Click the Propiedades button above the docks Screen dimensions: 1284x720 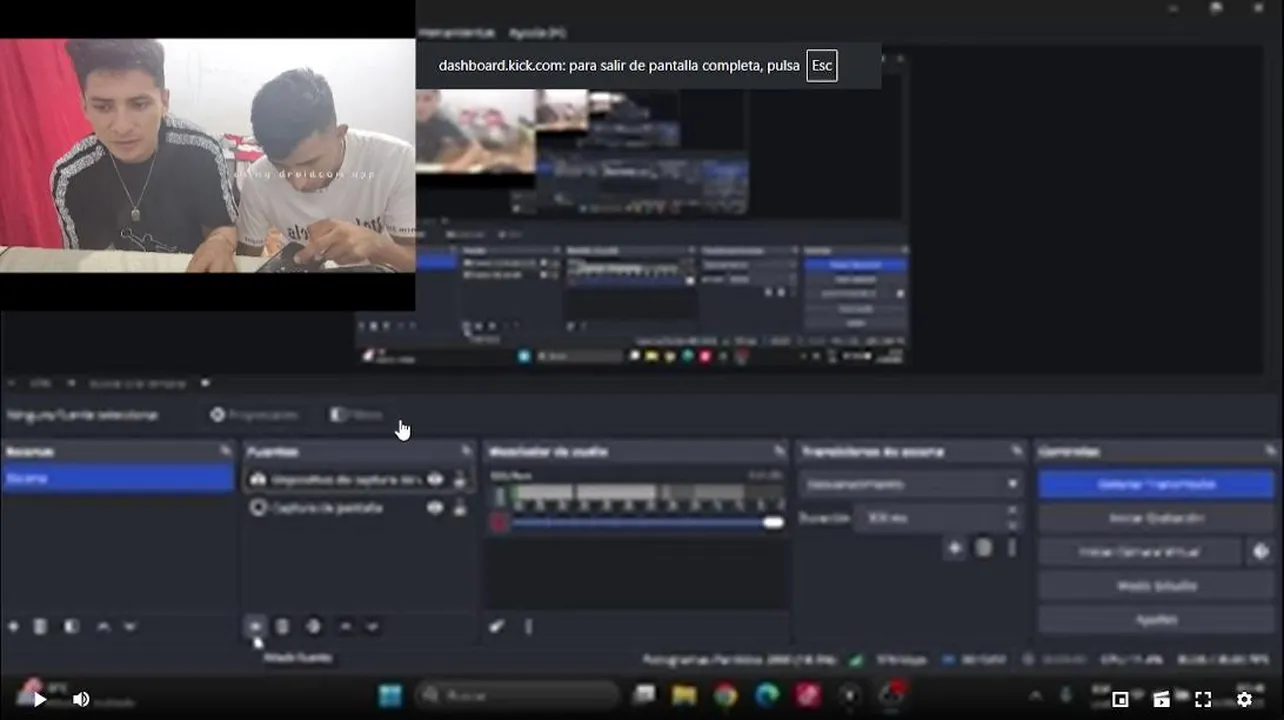[255, 414]
